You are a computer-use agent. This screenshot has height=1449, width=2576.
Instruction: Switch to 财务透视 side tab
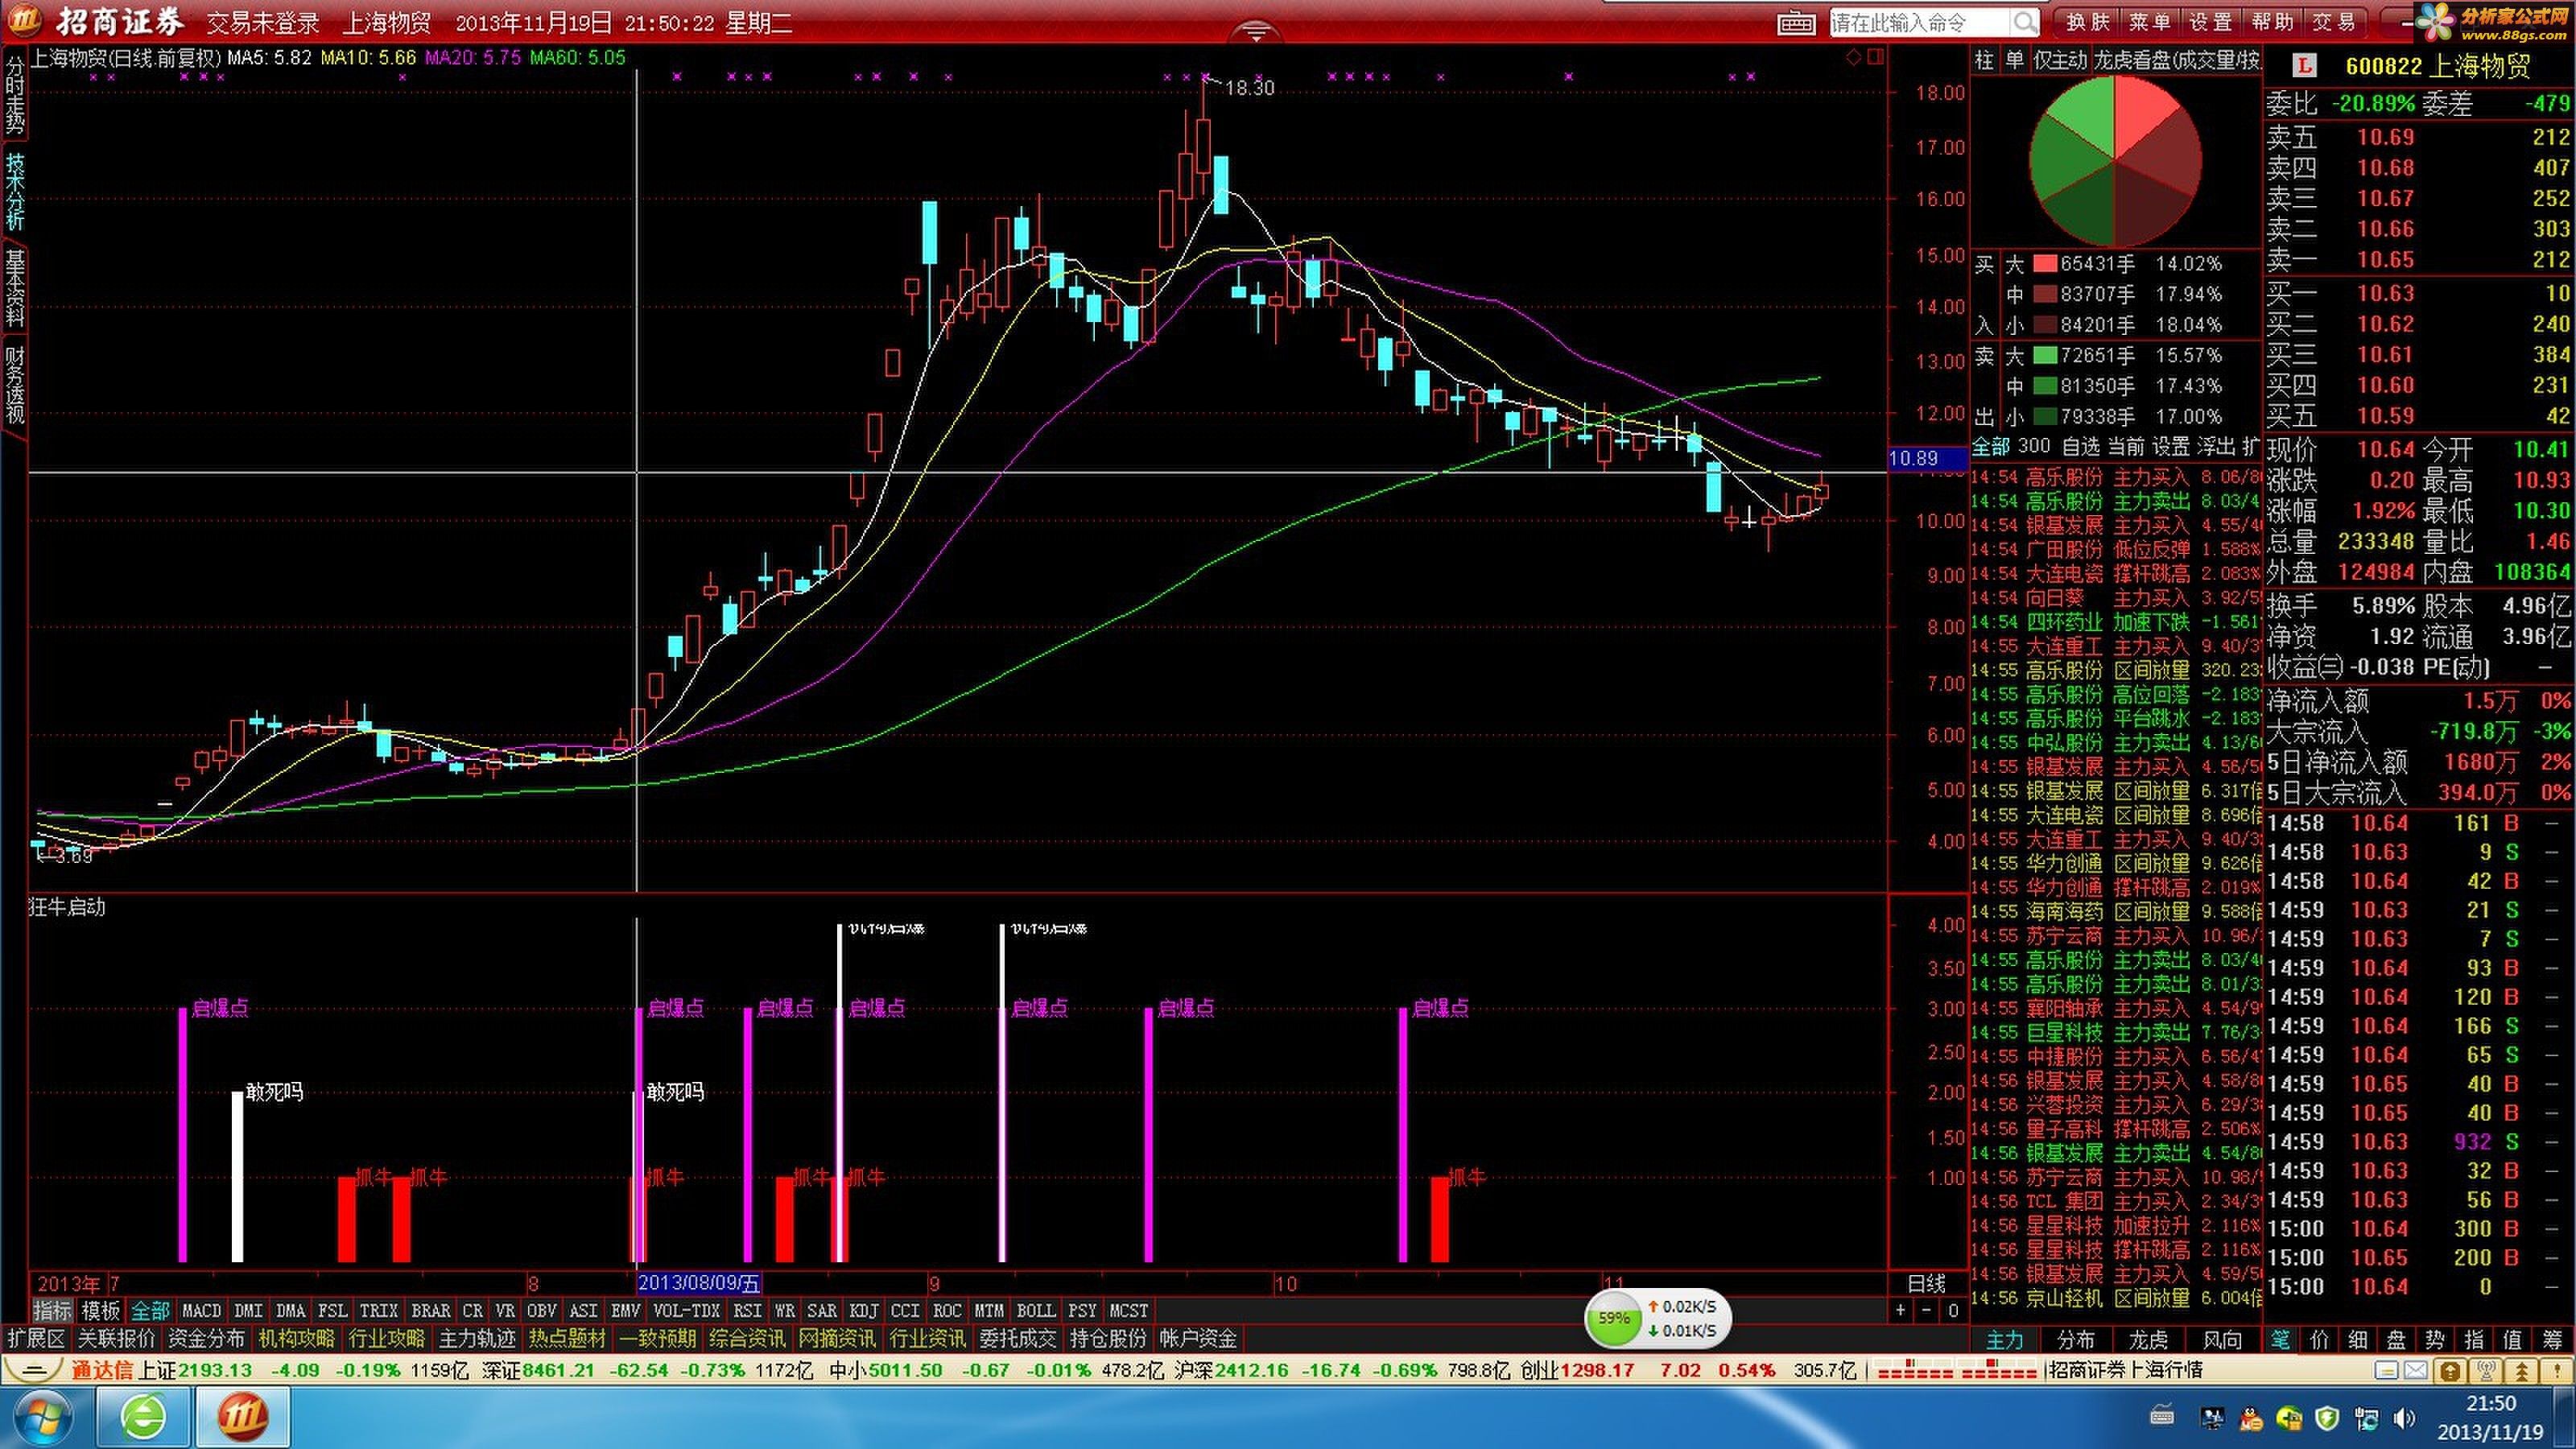tap(15, 385)
